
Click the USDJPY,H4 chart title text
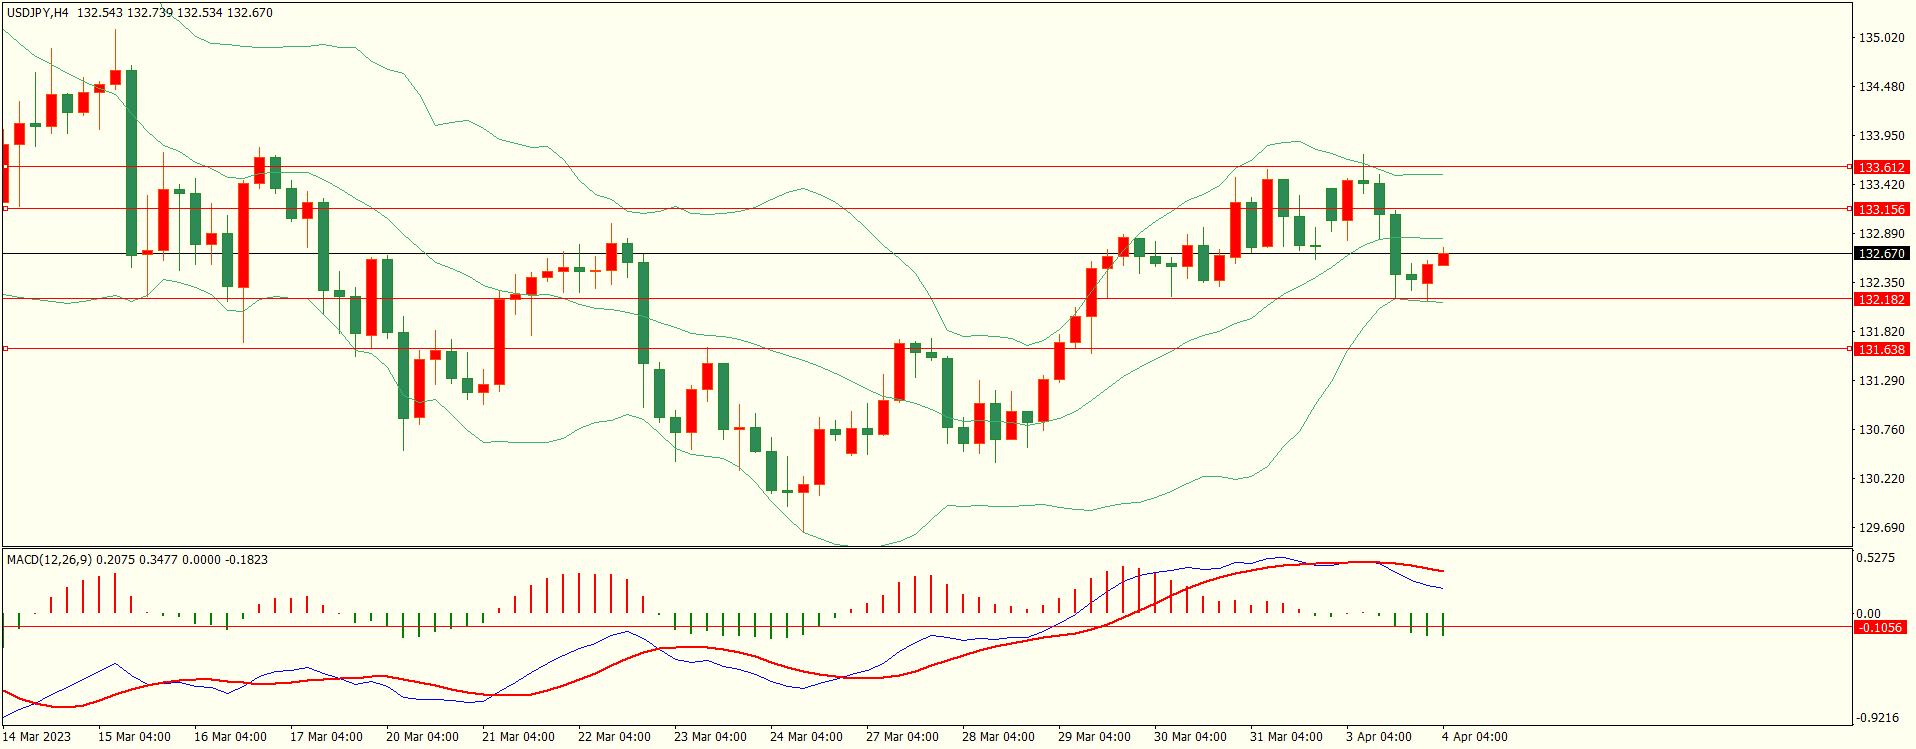coord(38,13)
